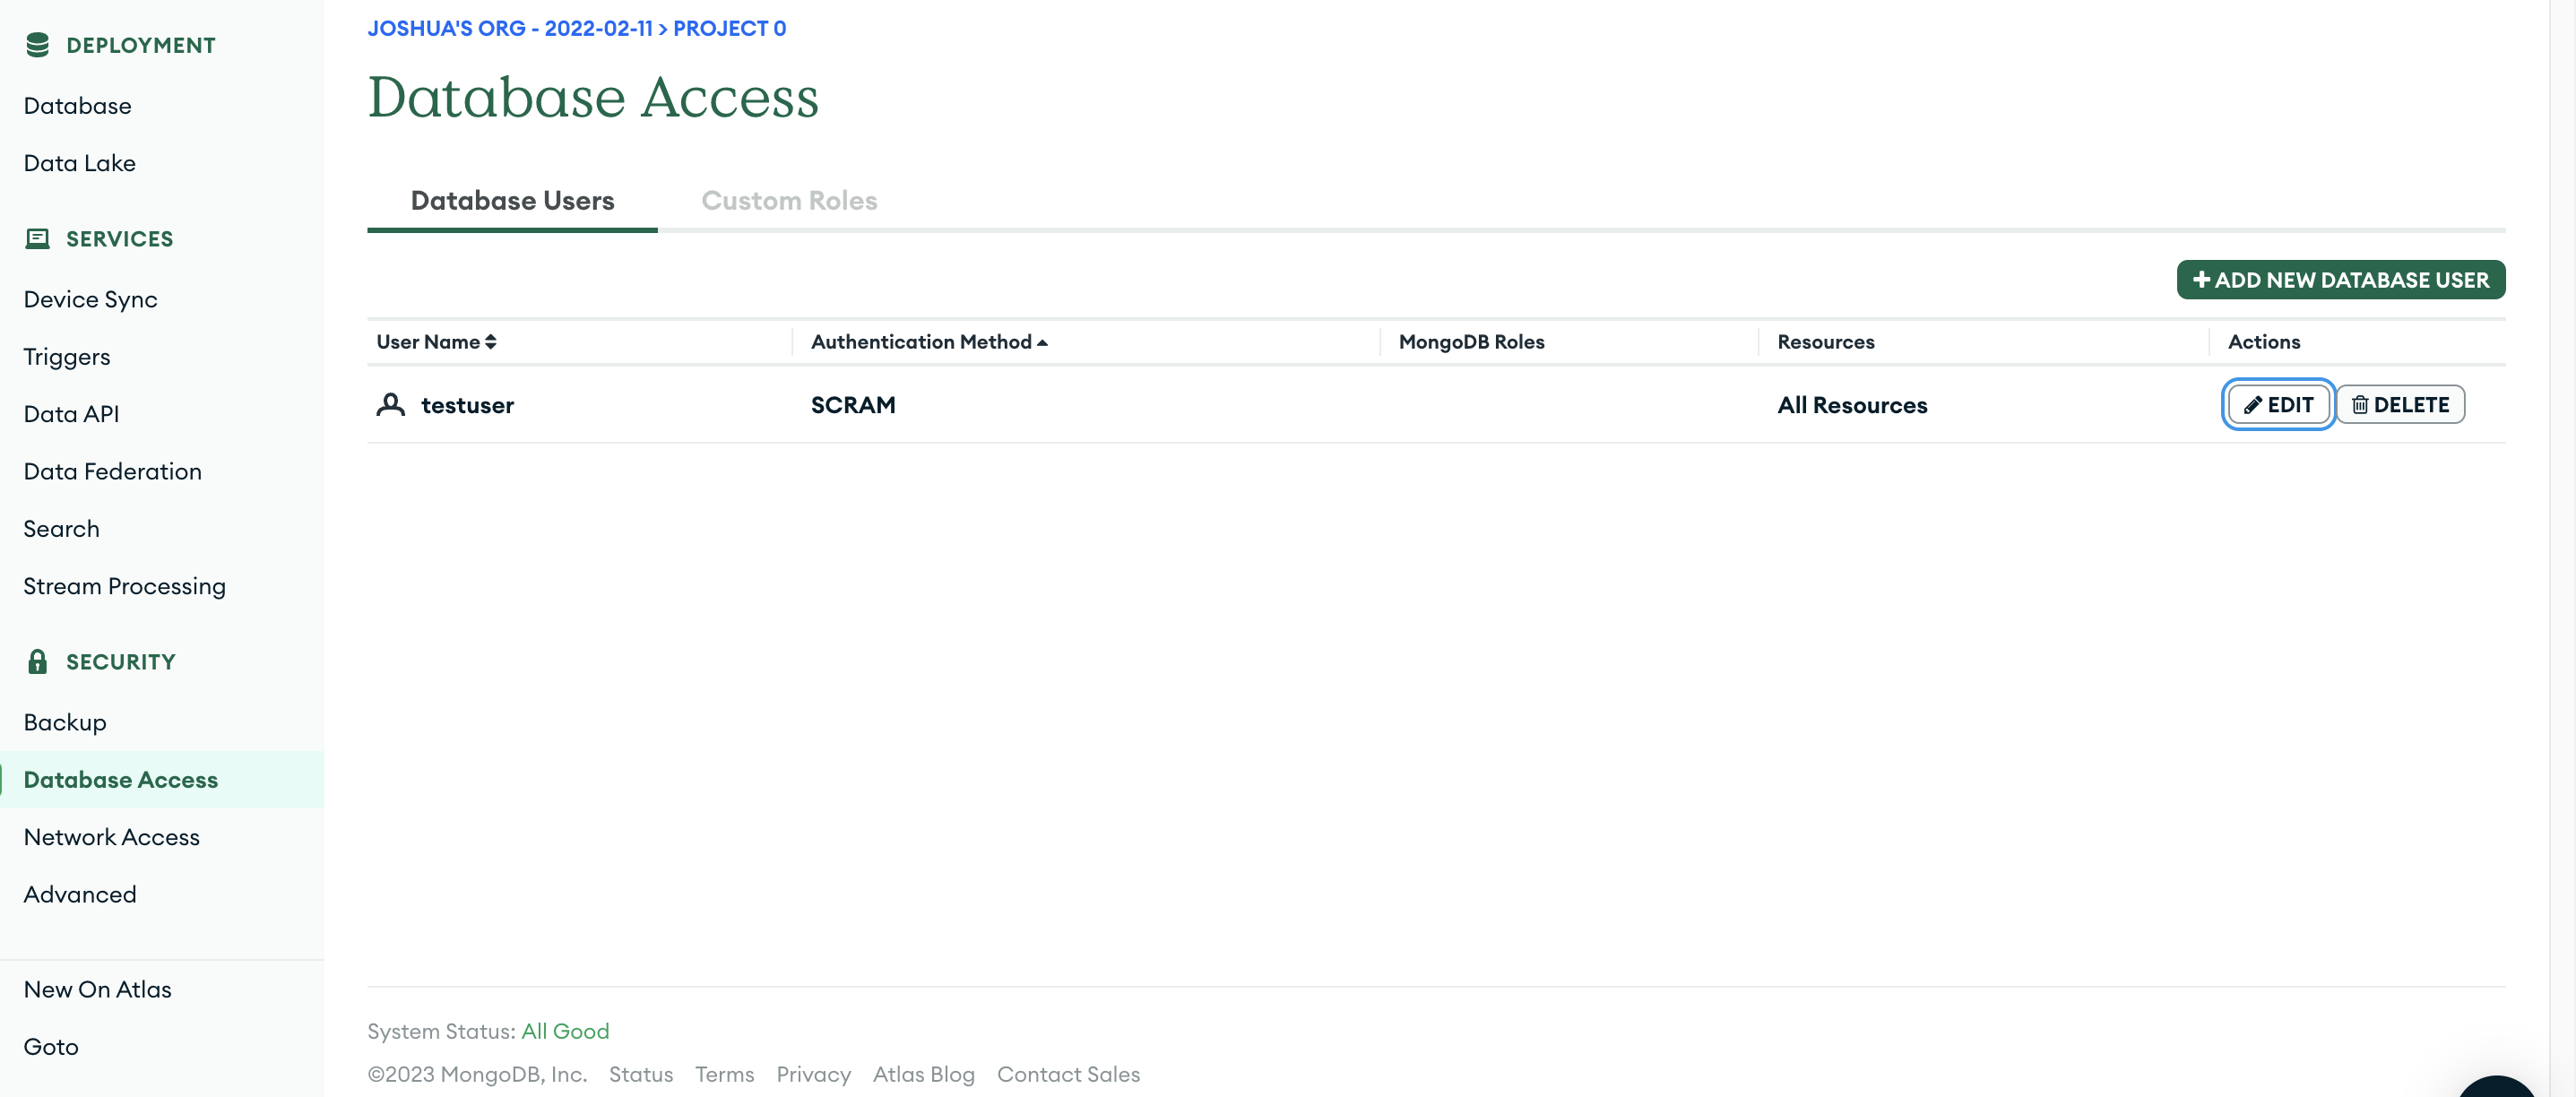
Task: Open the Atlas Blog footer link
Action: [922, 1074]
